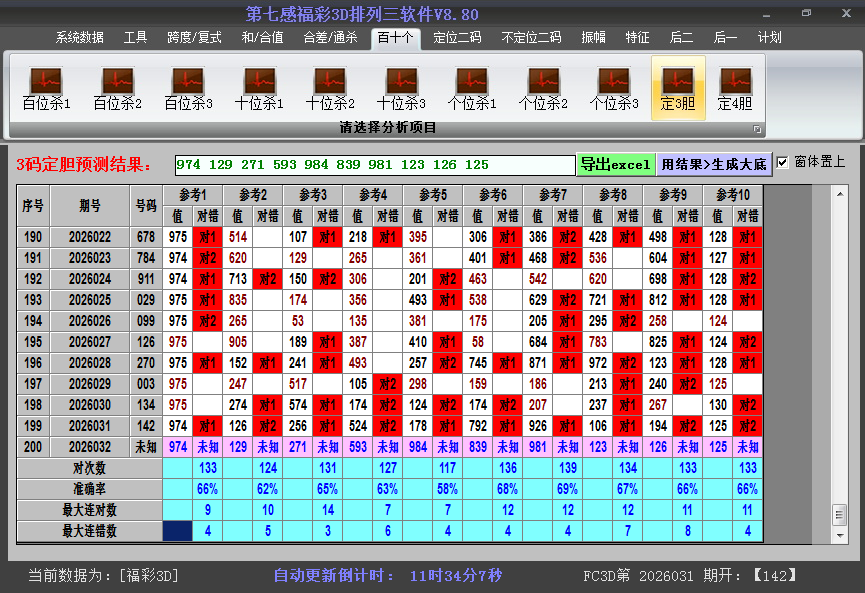Screen dimensions: 865x593
Task: Switch to the 定位二码 tab
Action: coord(457,38)
